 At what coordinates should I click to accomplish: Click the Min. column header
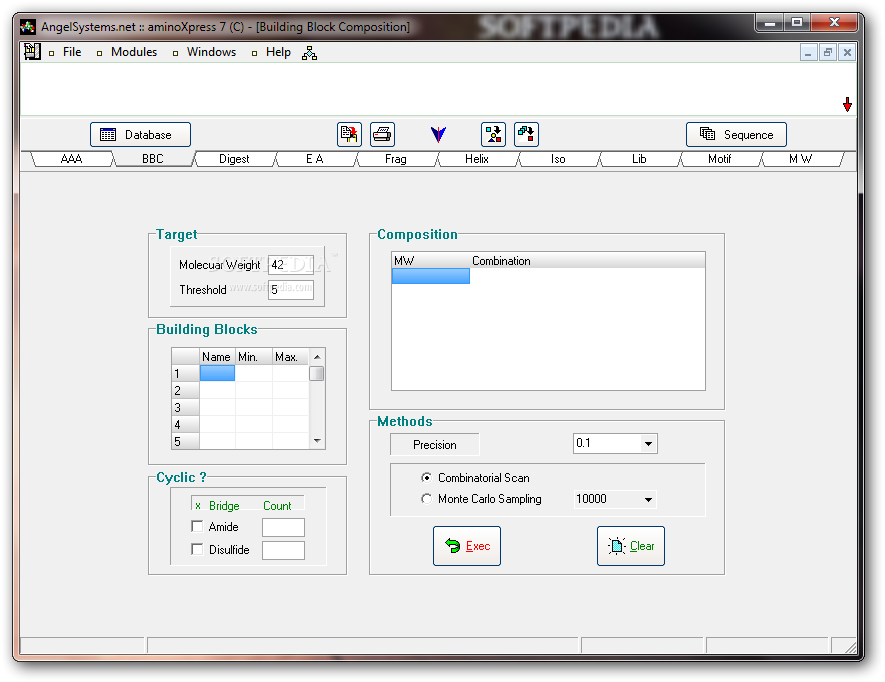(x=254, y=357)
